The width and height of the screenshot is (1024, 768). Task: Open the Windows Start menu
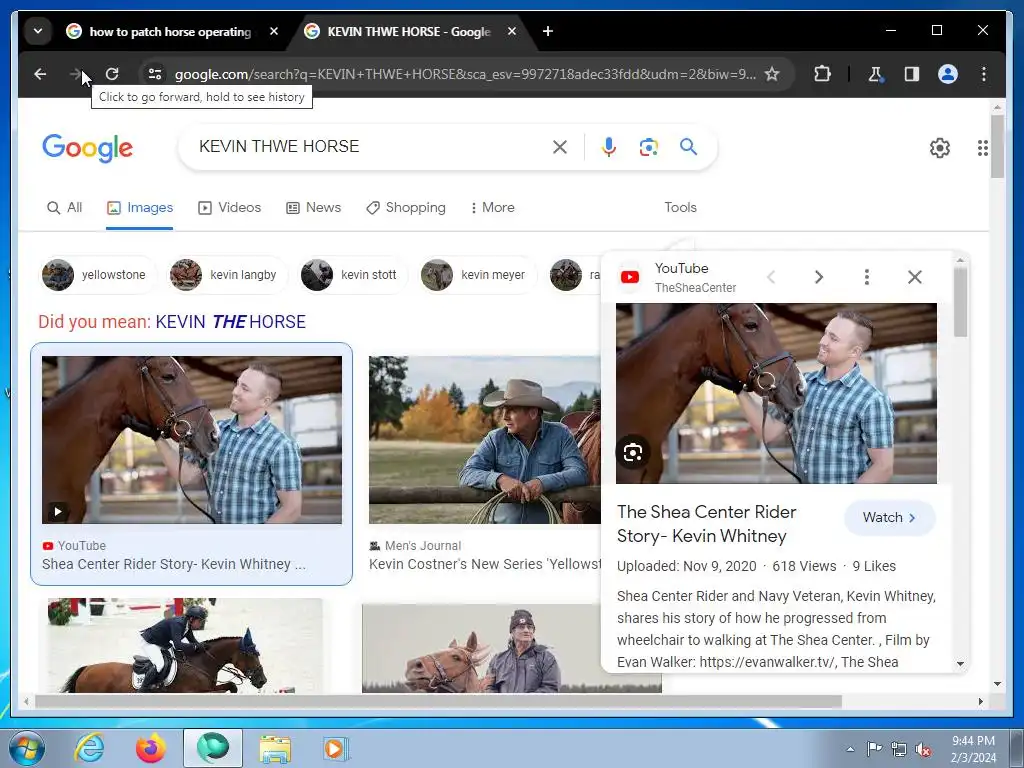click(27, 748)
